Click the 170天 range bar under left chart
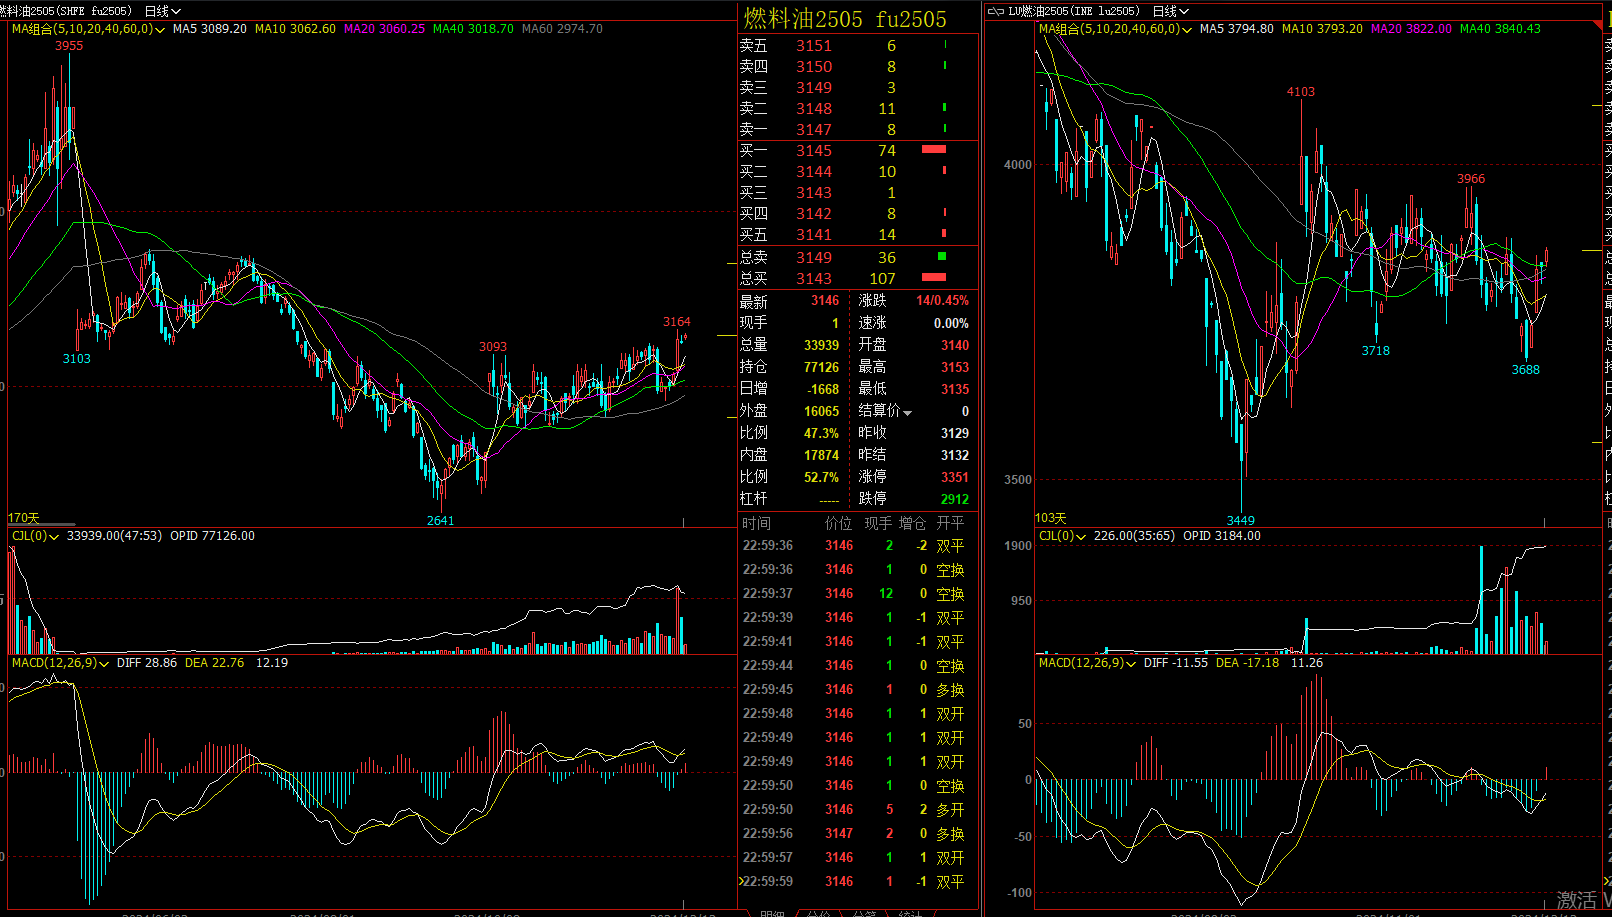This screenshot has height=917, width=1612. point(41,522)
